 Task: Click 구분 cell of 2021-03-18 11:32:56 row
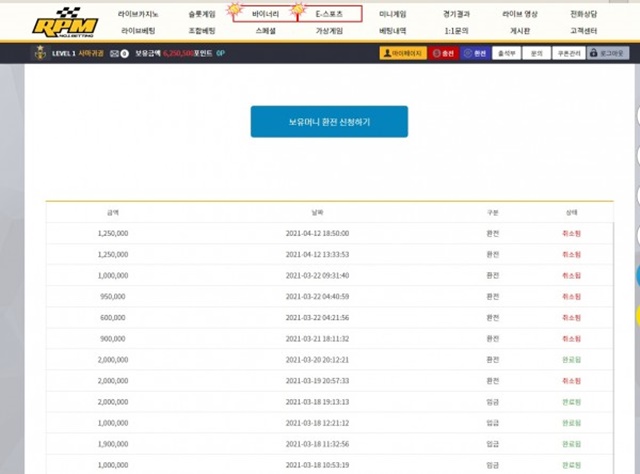[493, 444]
